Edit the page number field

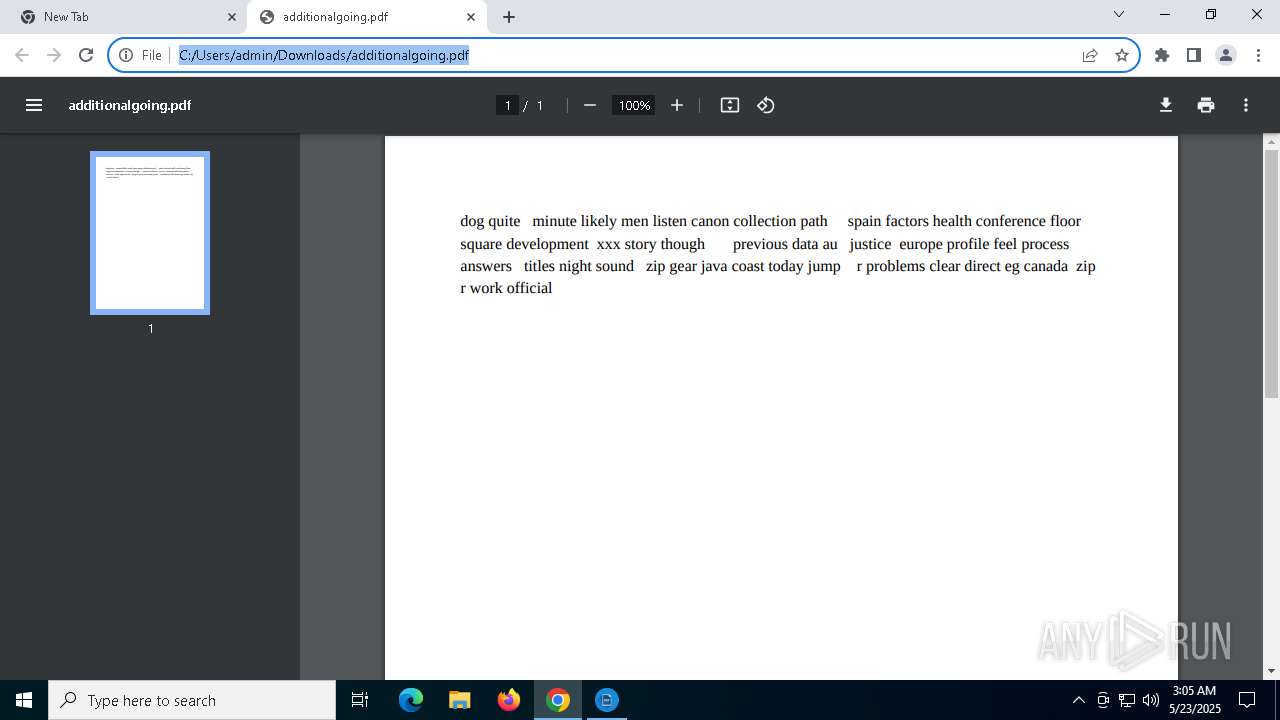(507, 105)
